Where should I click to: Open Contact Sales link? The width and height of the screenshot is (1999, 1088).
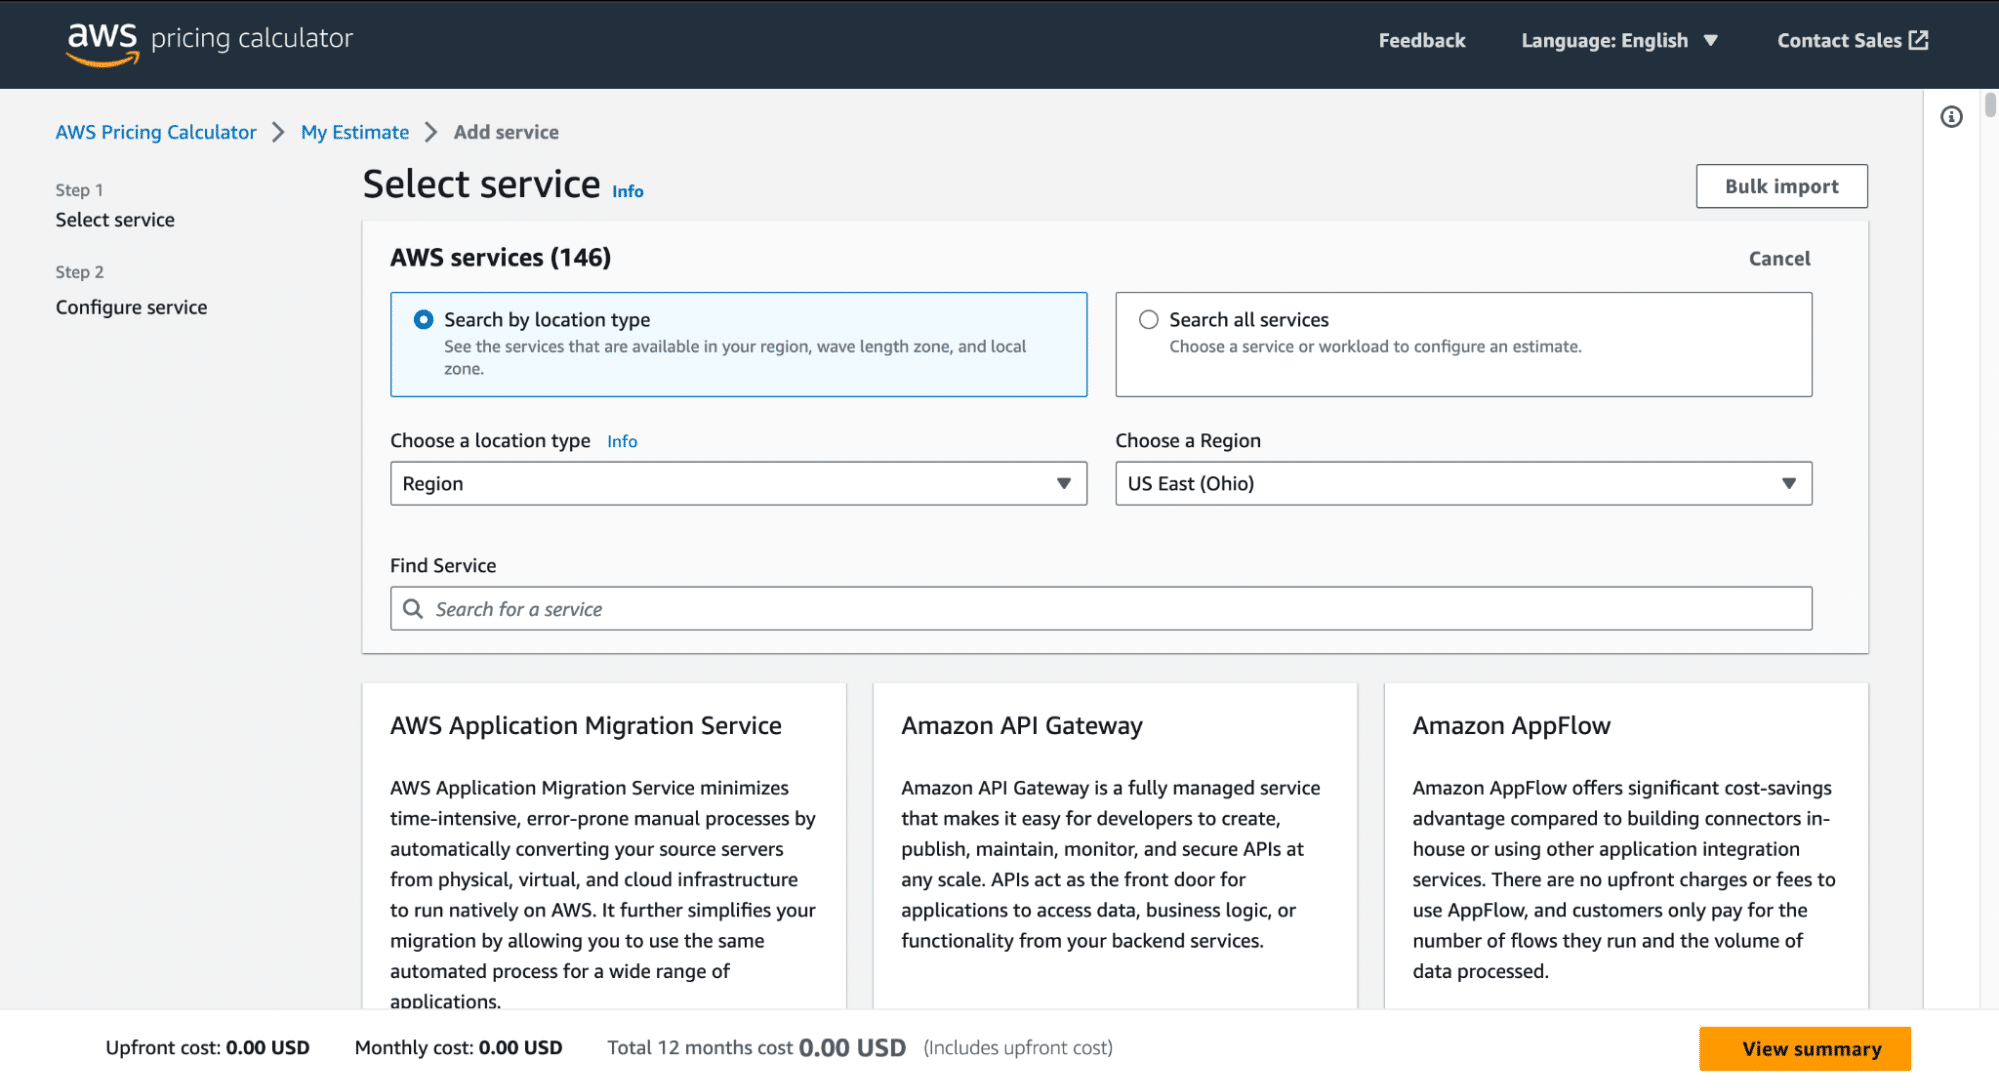point(1852,40)
